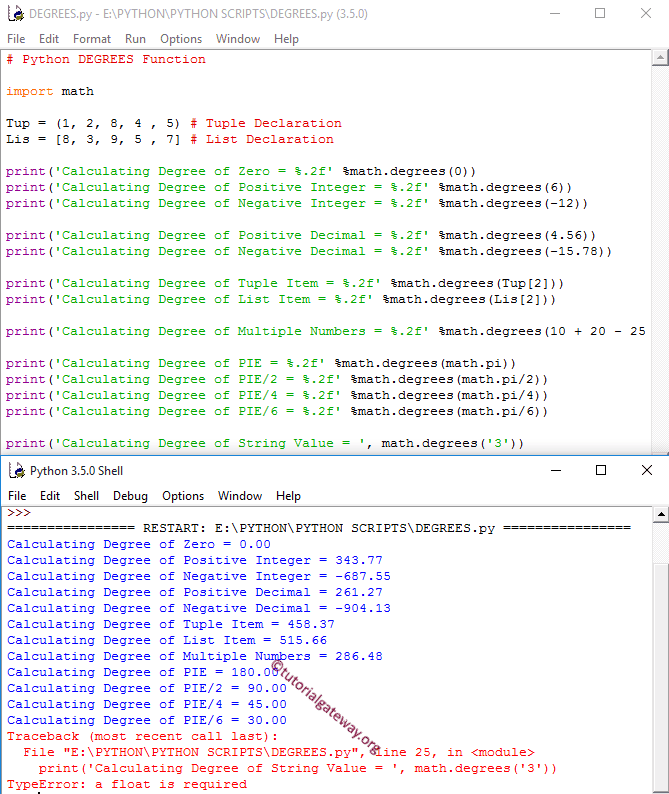Click Shell output 'PIE/2 = 90.00'
Viewport: 669px width, 794px height.
click(147, 689)
